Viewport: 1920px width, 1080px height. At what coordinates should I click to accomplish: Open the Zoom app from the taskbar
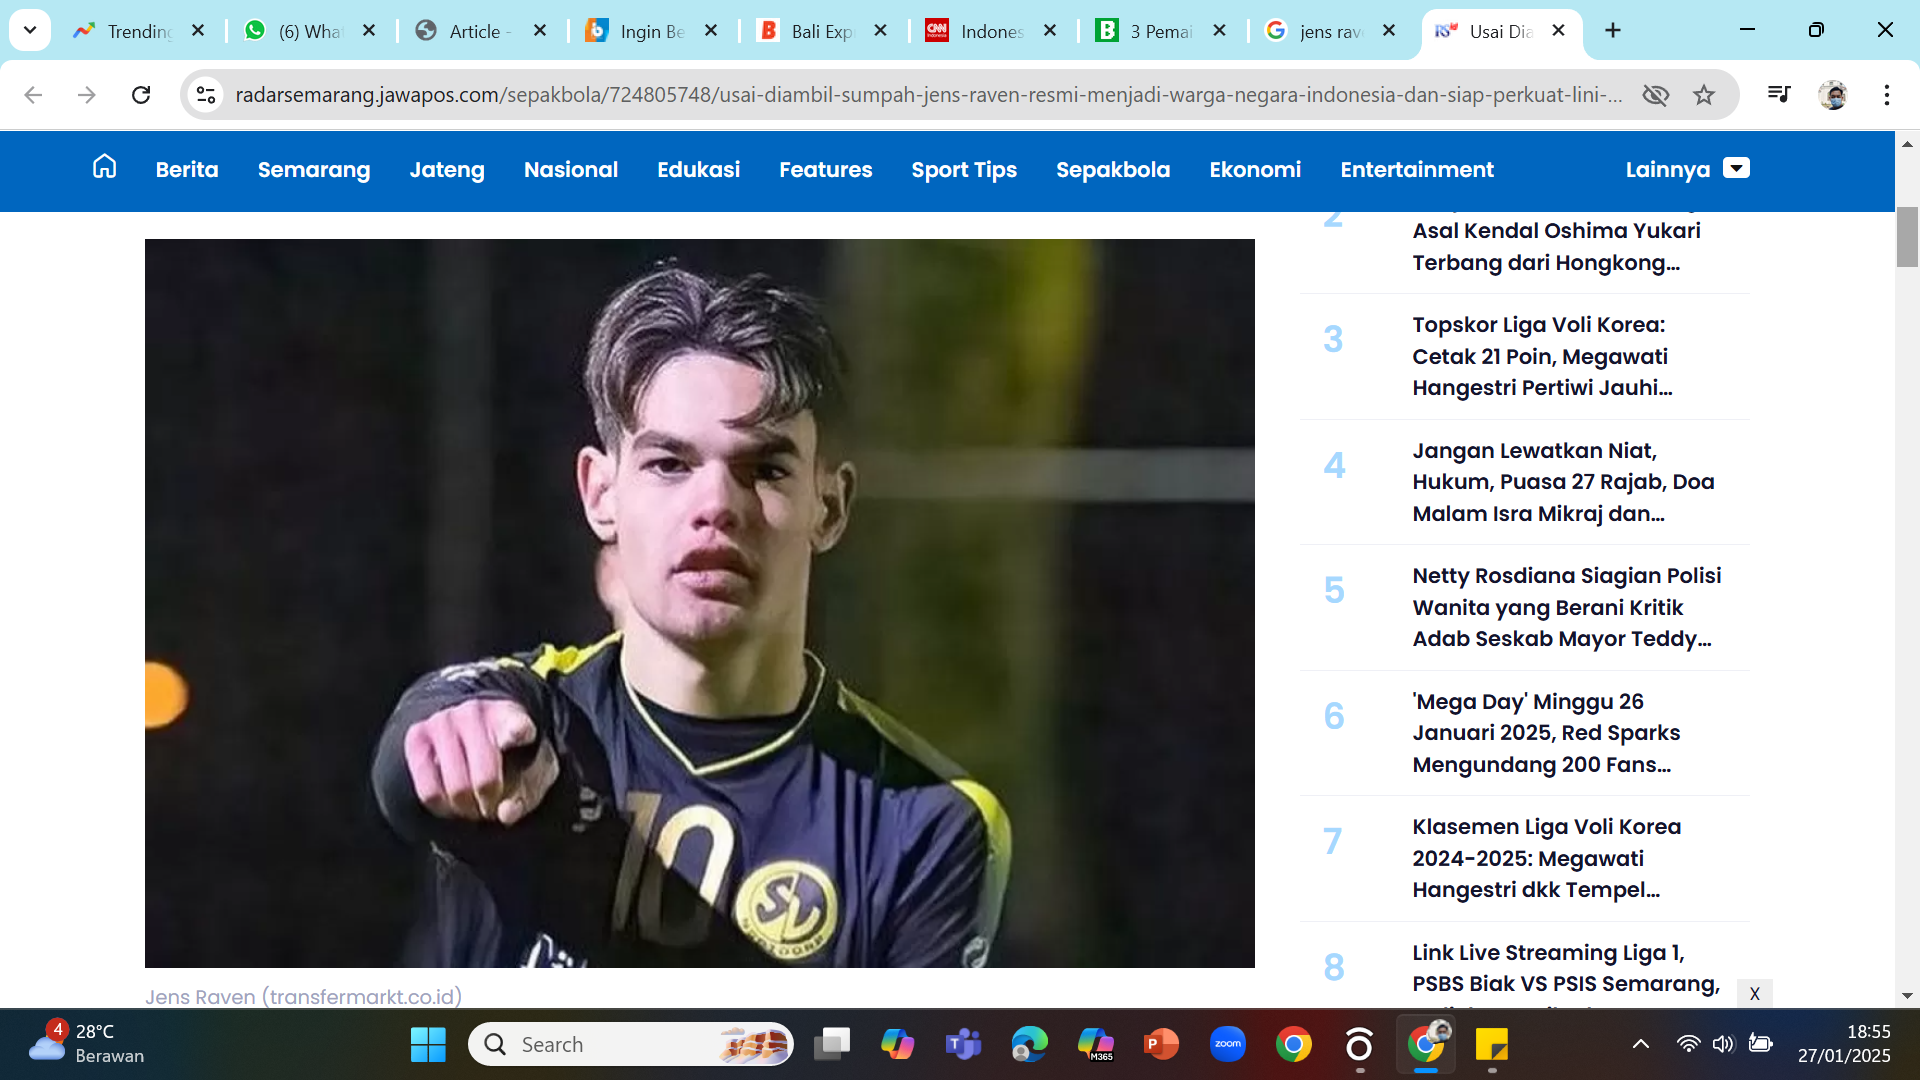point(1227,1044)
